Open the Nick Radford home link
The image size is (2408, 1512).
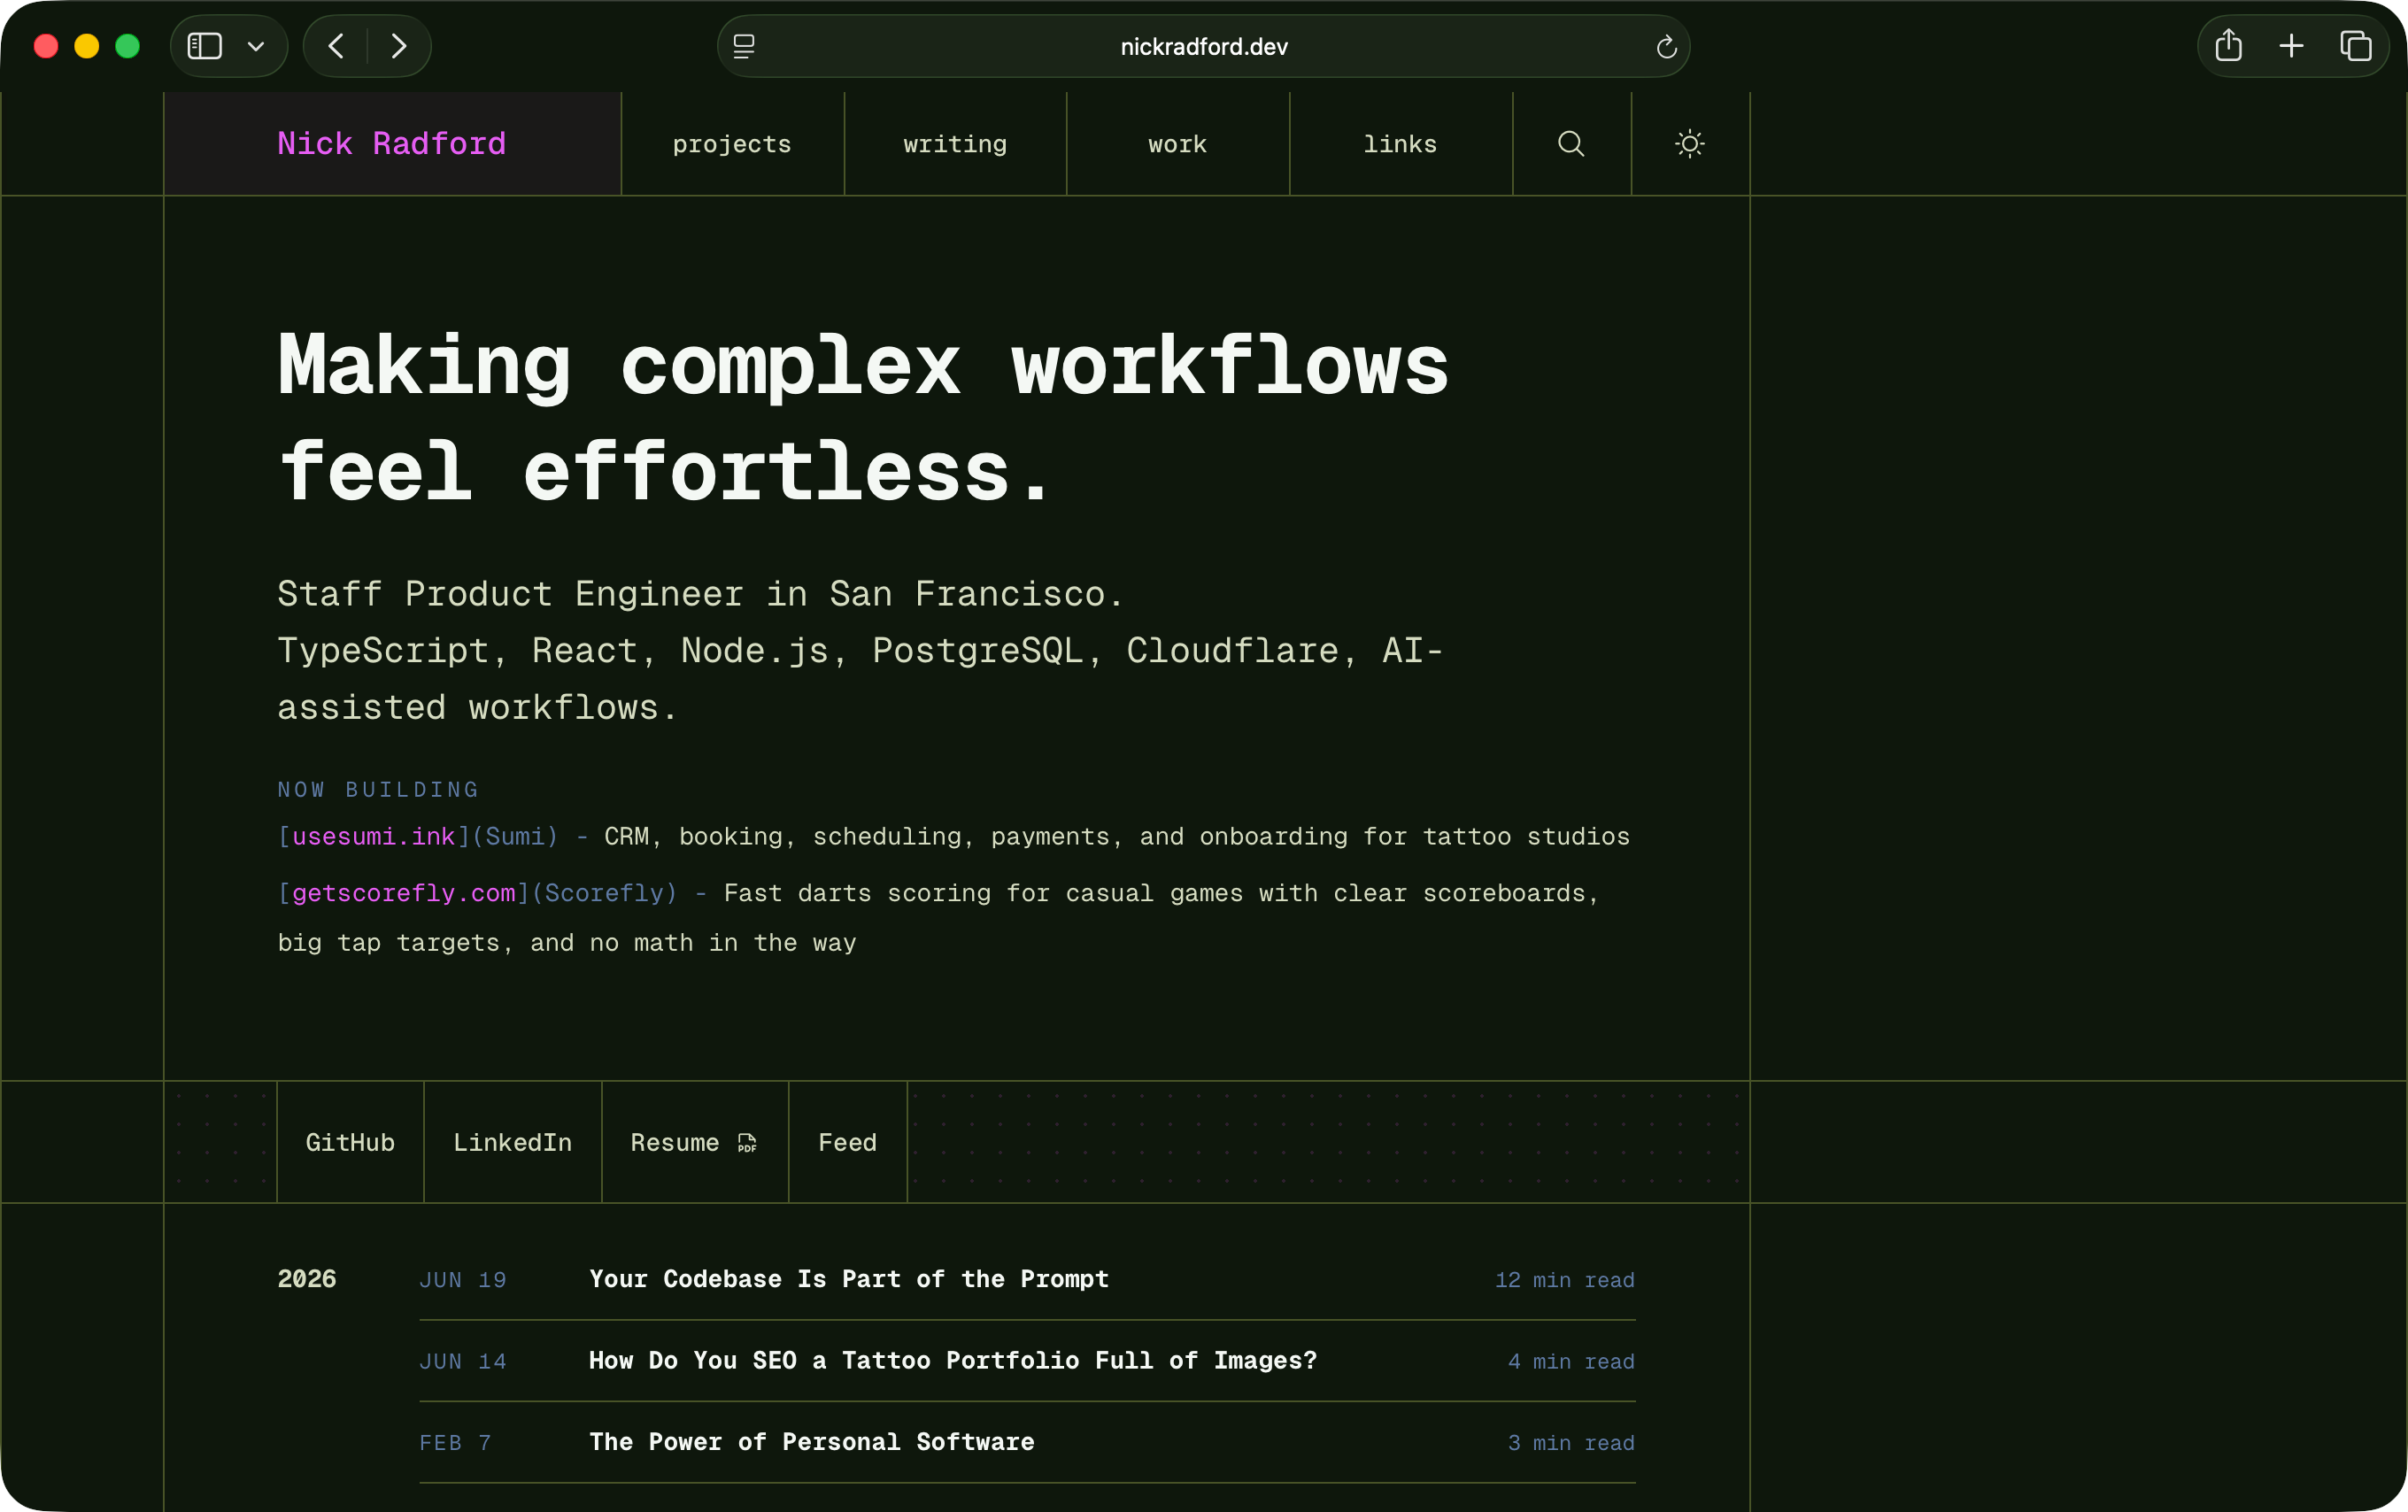click(392, 143)
